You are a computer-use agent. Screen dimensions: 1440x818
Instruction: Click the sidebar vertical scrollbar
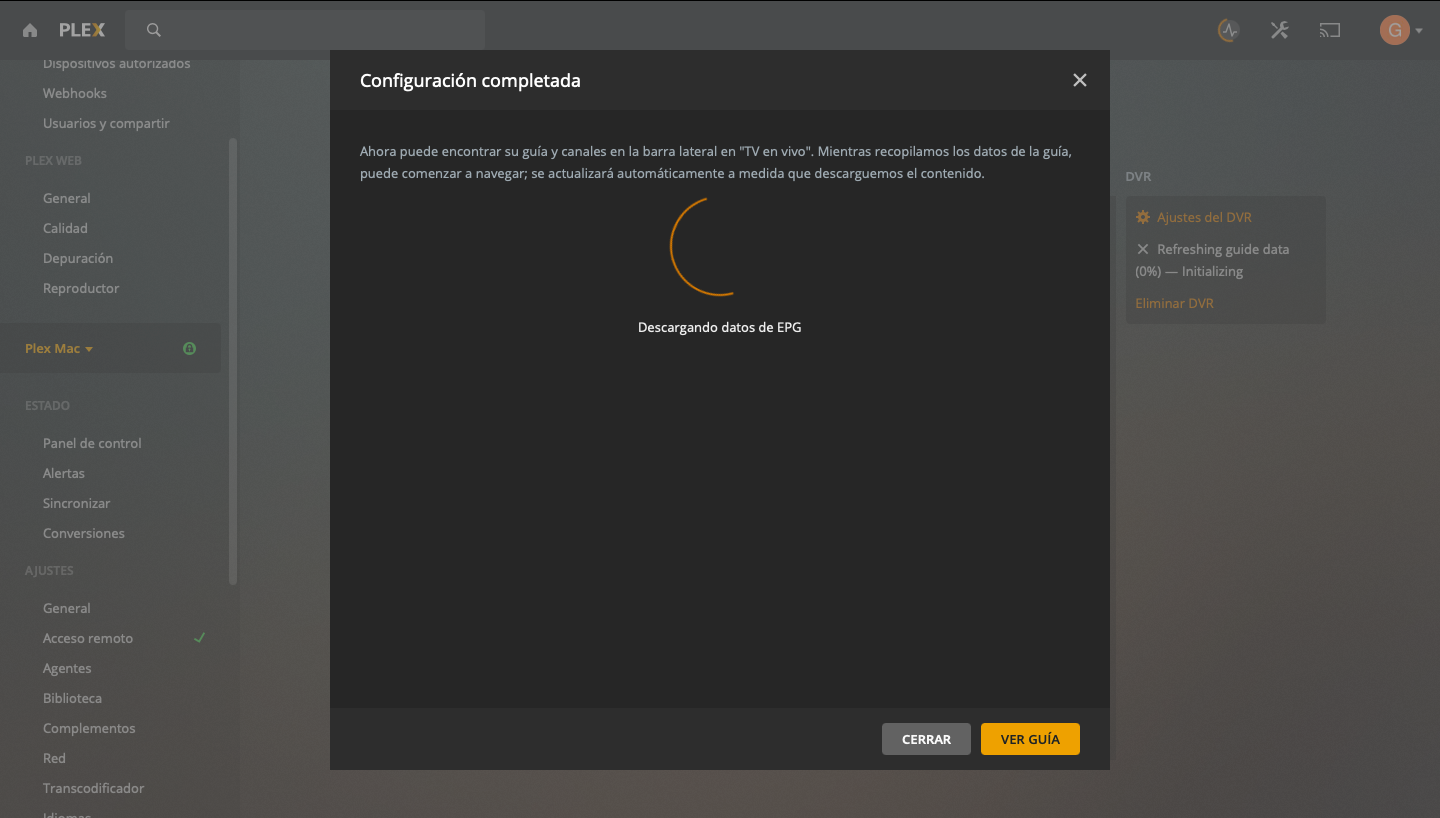click(233, 360)
